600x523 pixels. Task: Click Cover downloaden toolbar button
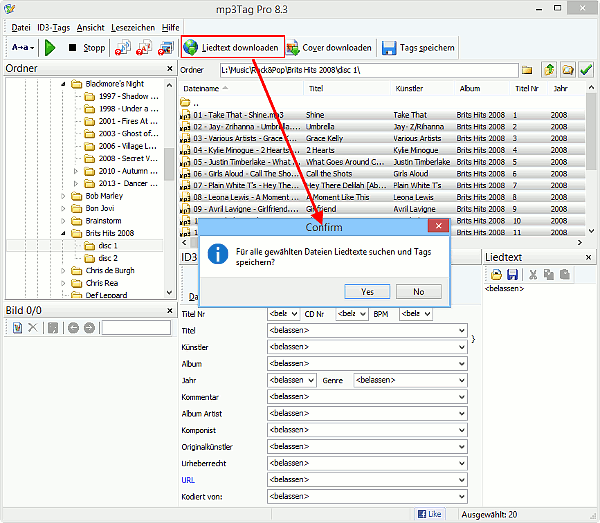coord(329,48)
